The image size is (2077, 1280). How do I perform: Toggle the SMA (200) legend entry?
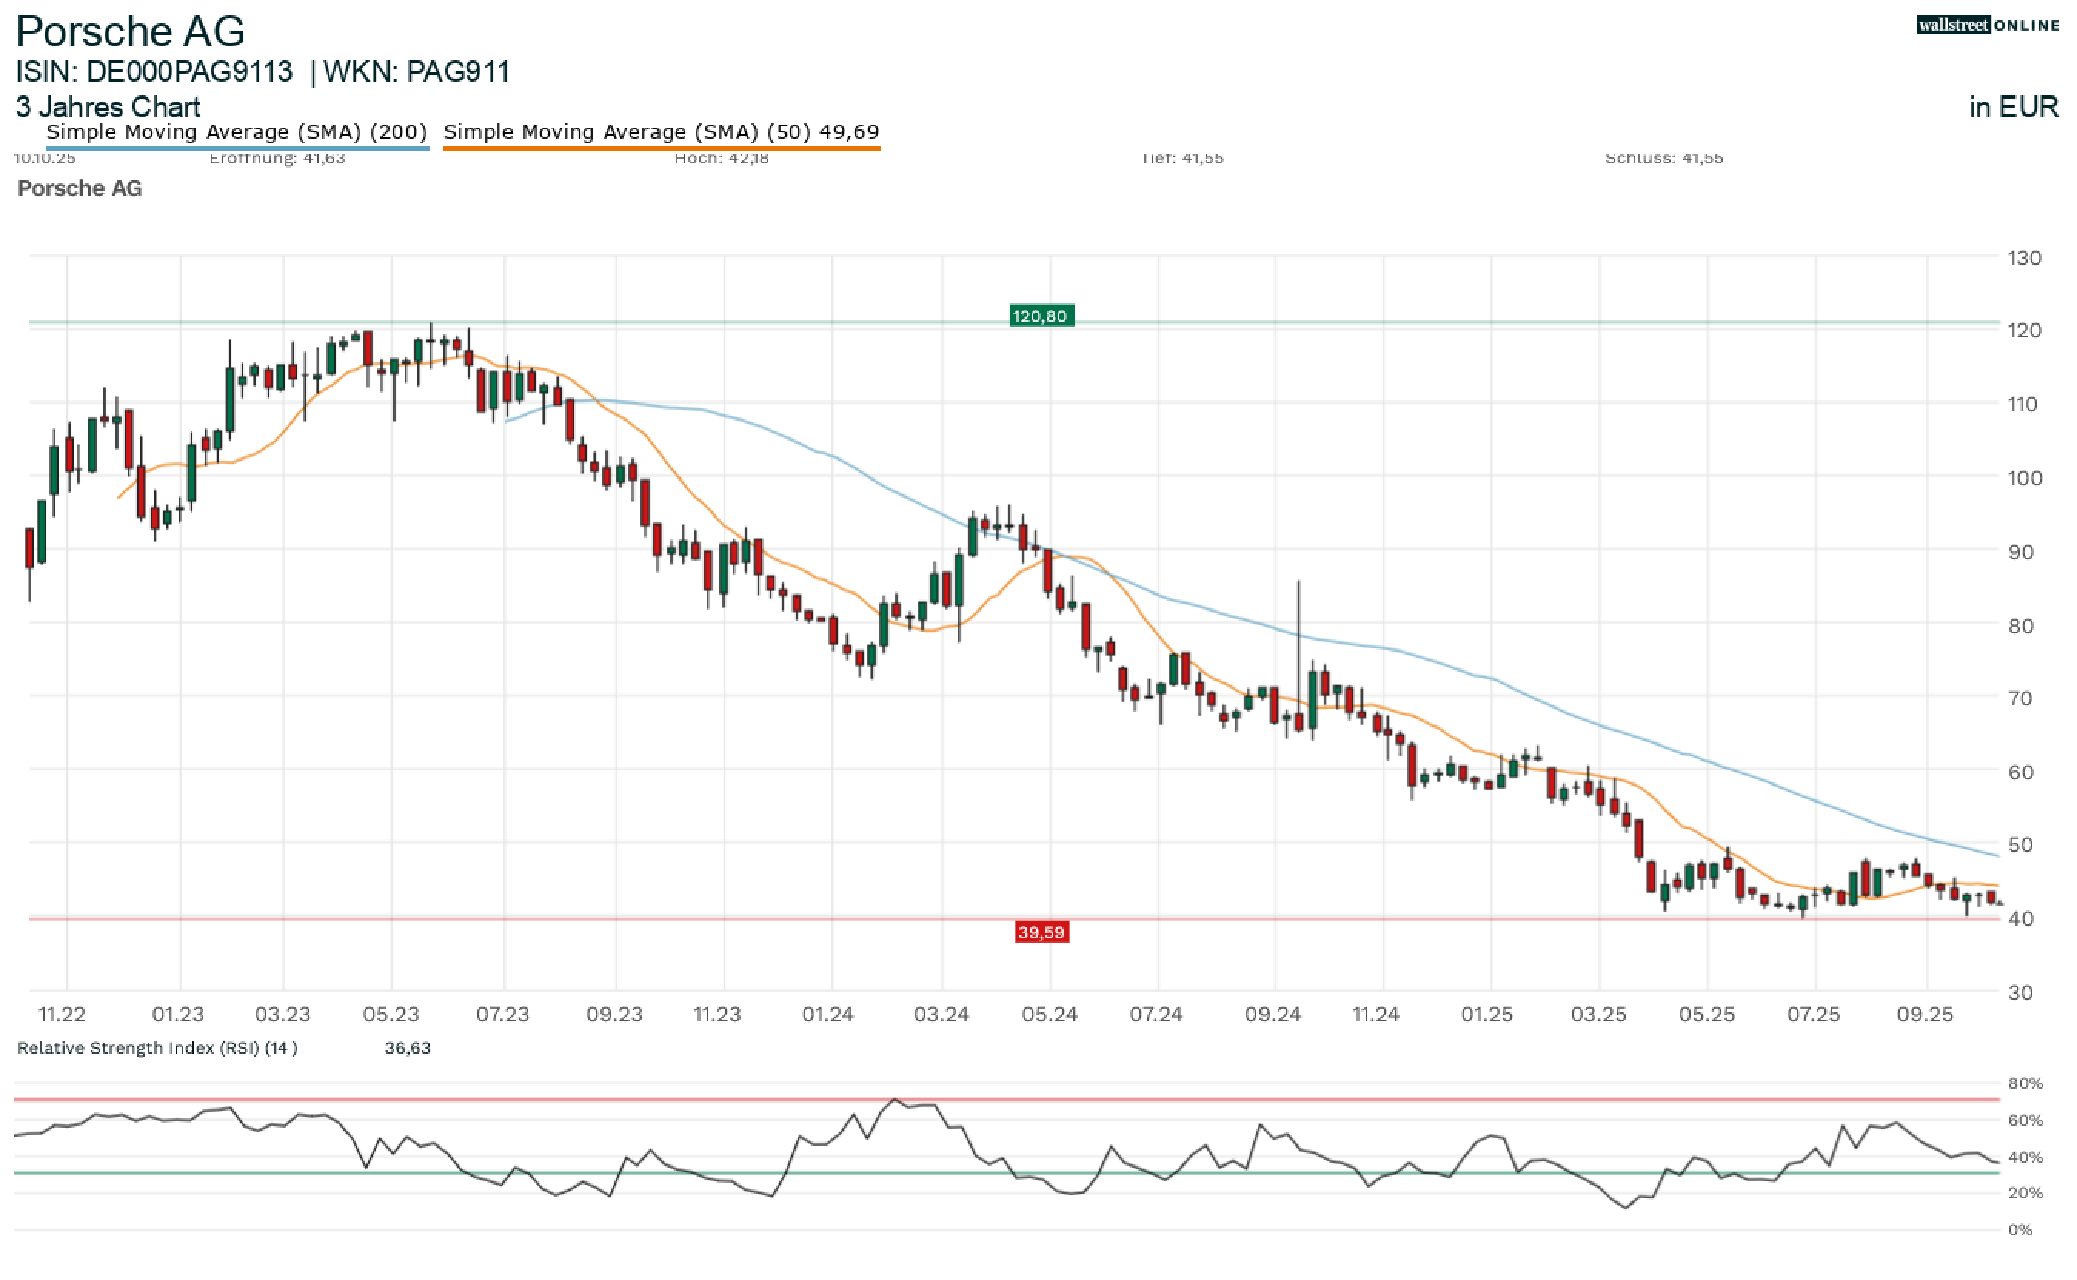[x=237, y=132]
